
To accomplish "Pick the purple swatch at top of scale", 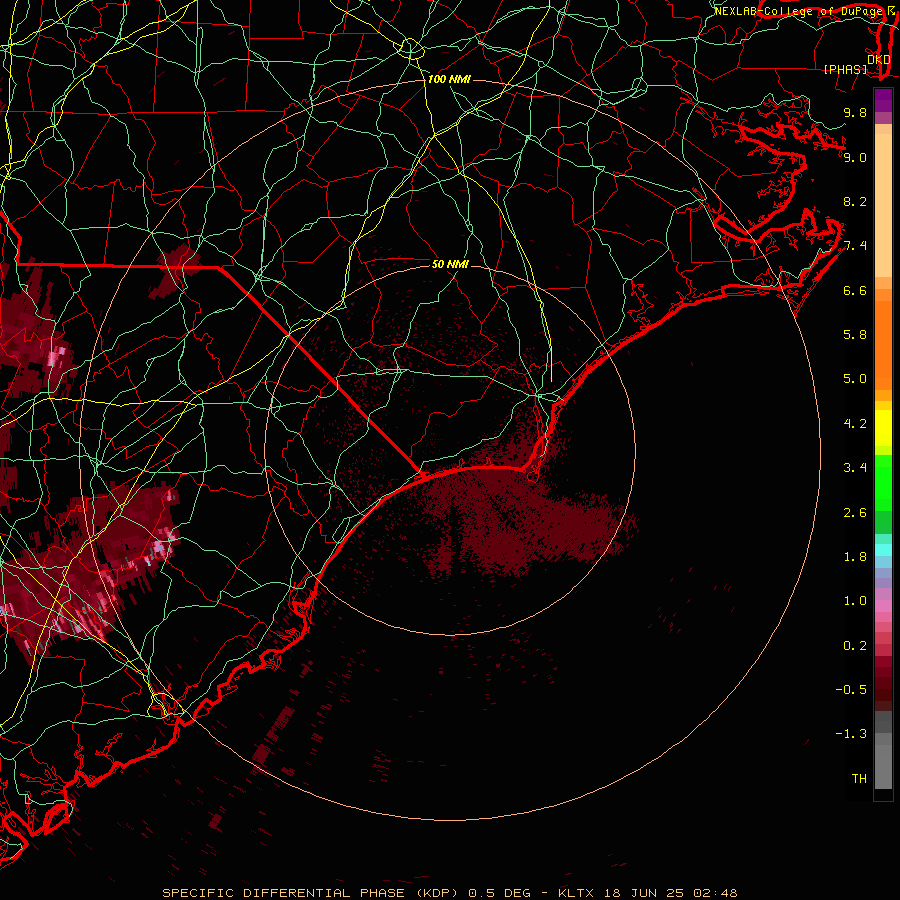I will 883,100.
